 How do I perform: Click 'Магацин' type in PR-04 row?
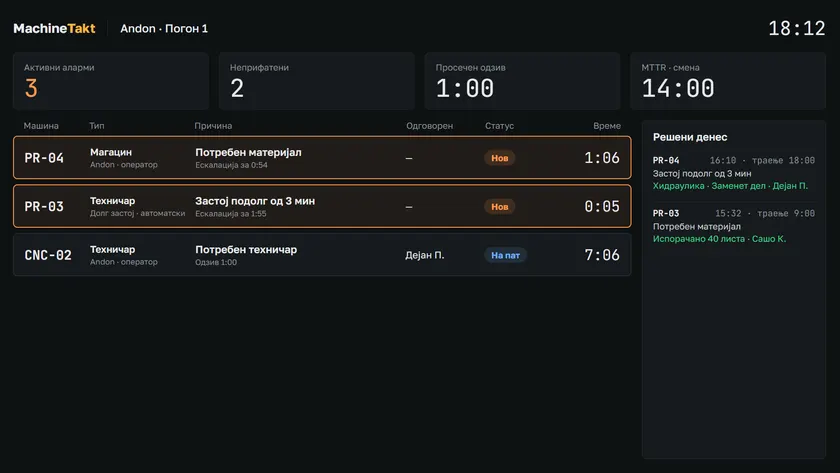[111, 152]
